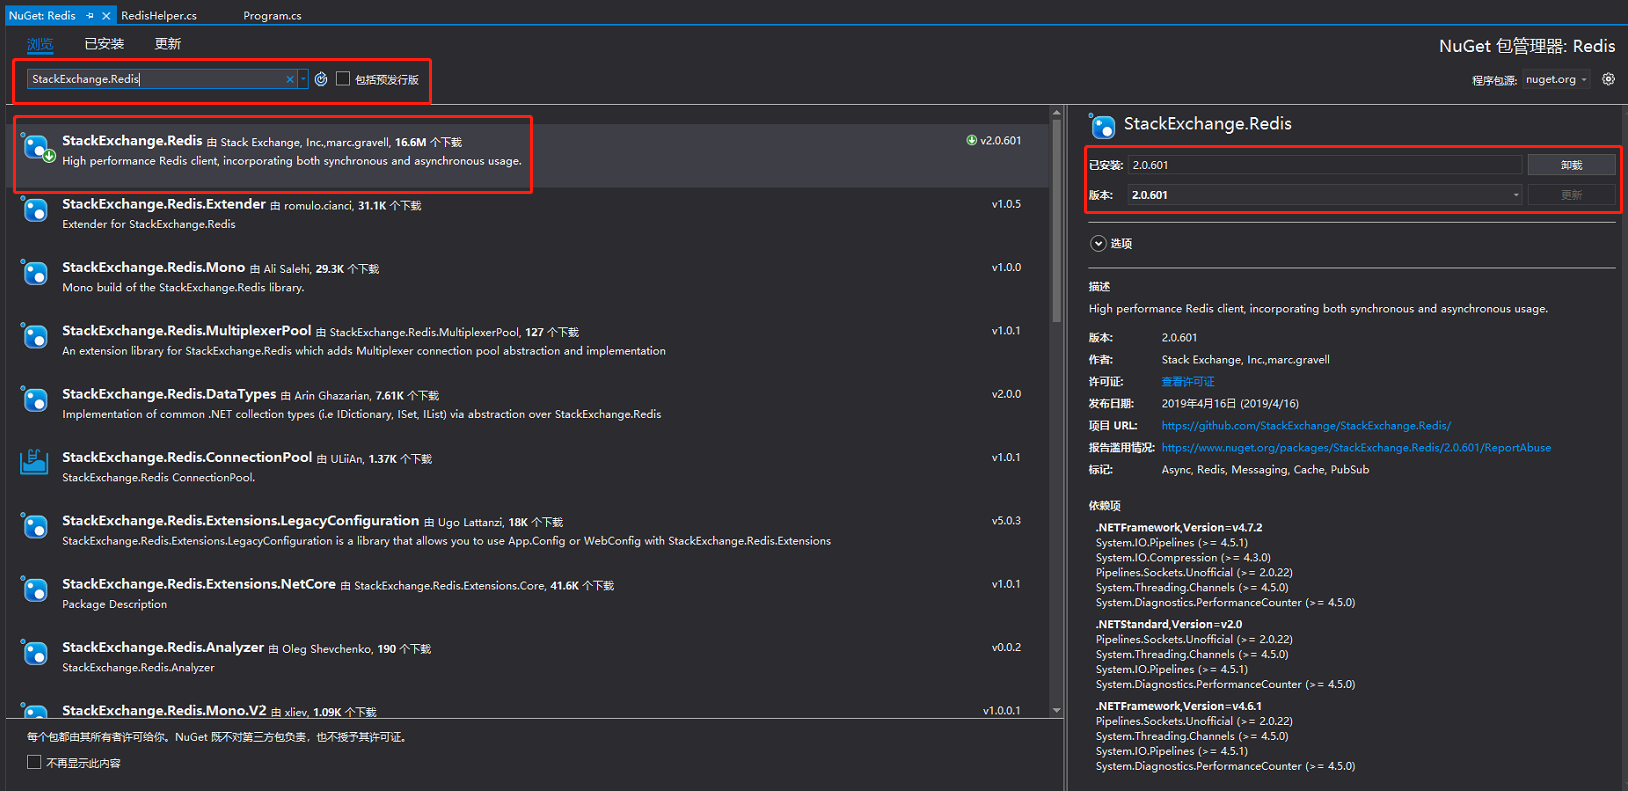
Task: Click the installed version 2.0.601 field
Action: coord(1325,165)
